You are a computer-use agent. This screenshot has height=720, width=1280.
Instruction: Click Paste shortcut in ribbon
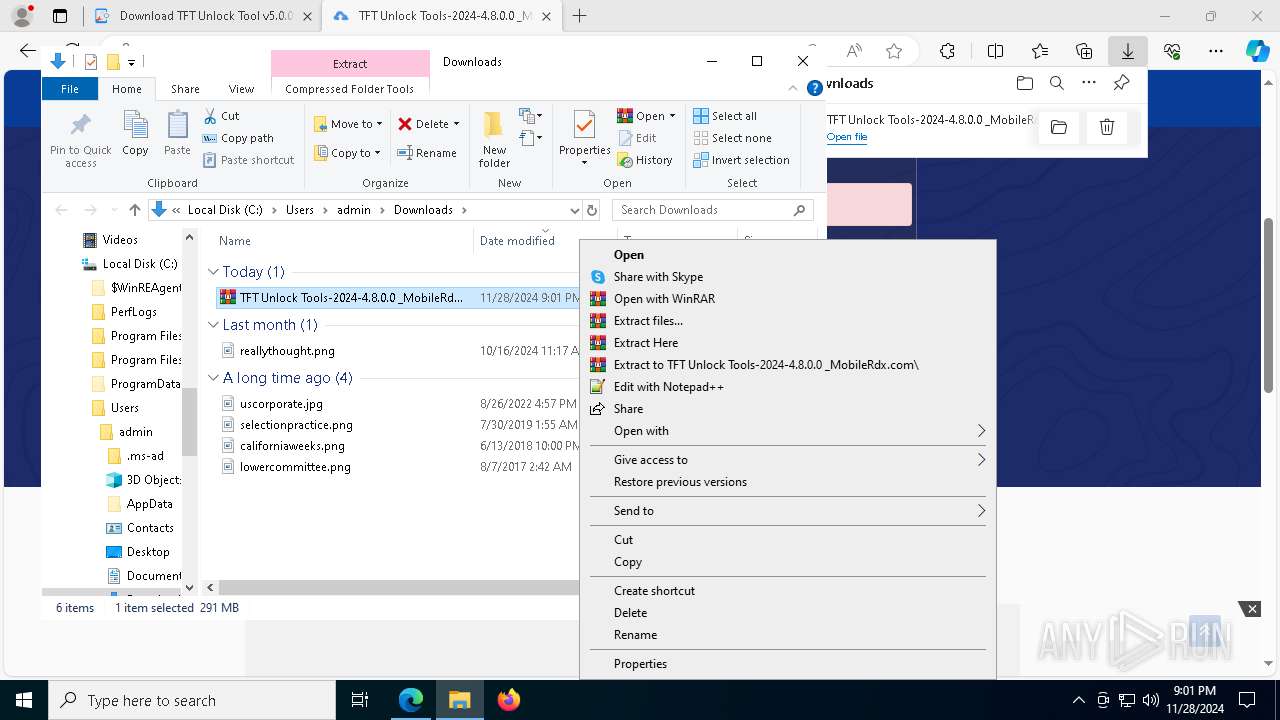[x=249, y=160]
